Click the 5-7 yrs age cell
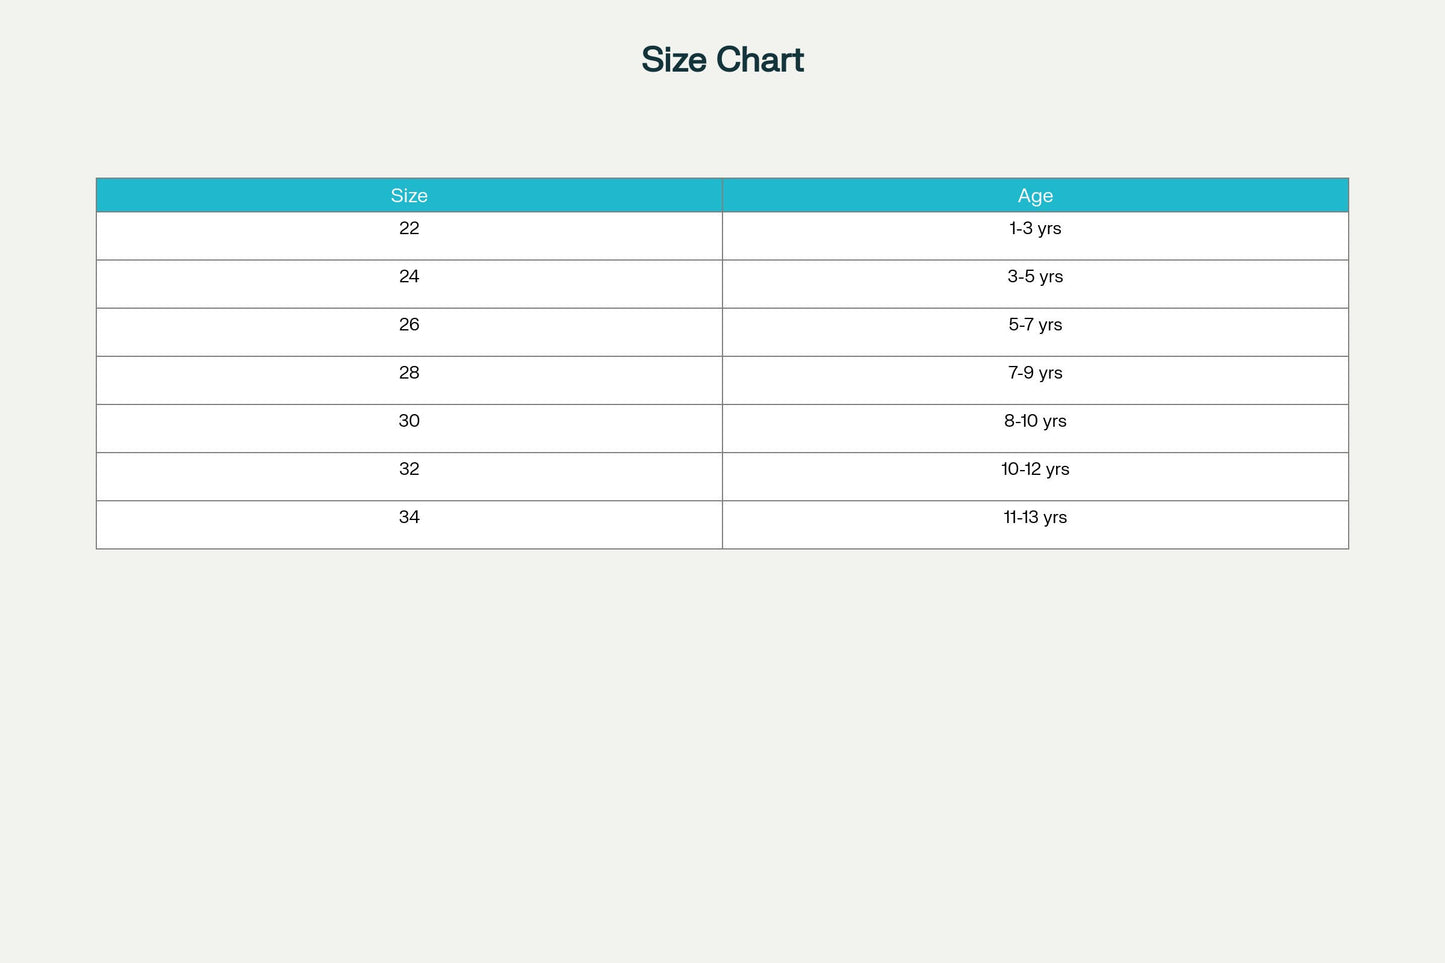Screen dimensions: 1445x963 (1035, 325)
